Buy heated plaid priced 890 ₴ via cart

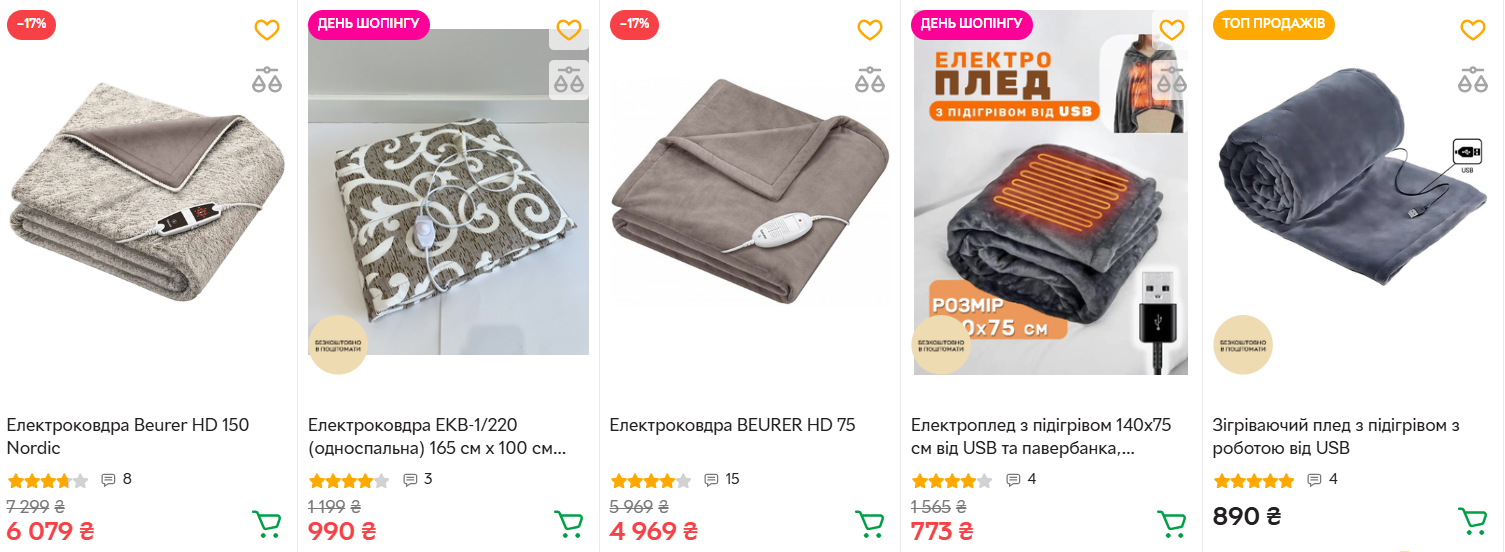point(1473,520)
